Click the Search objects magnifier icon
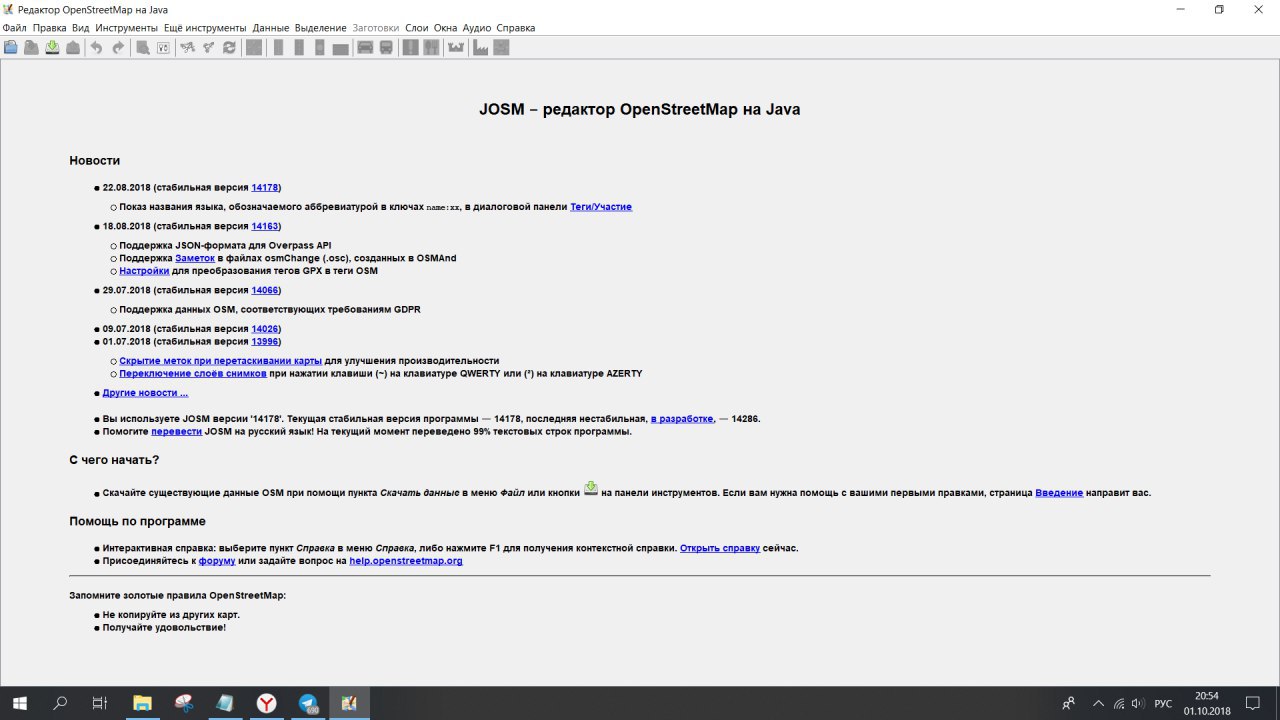 [x=143, y=47]
